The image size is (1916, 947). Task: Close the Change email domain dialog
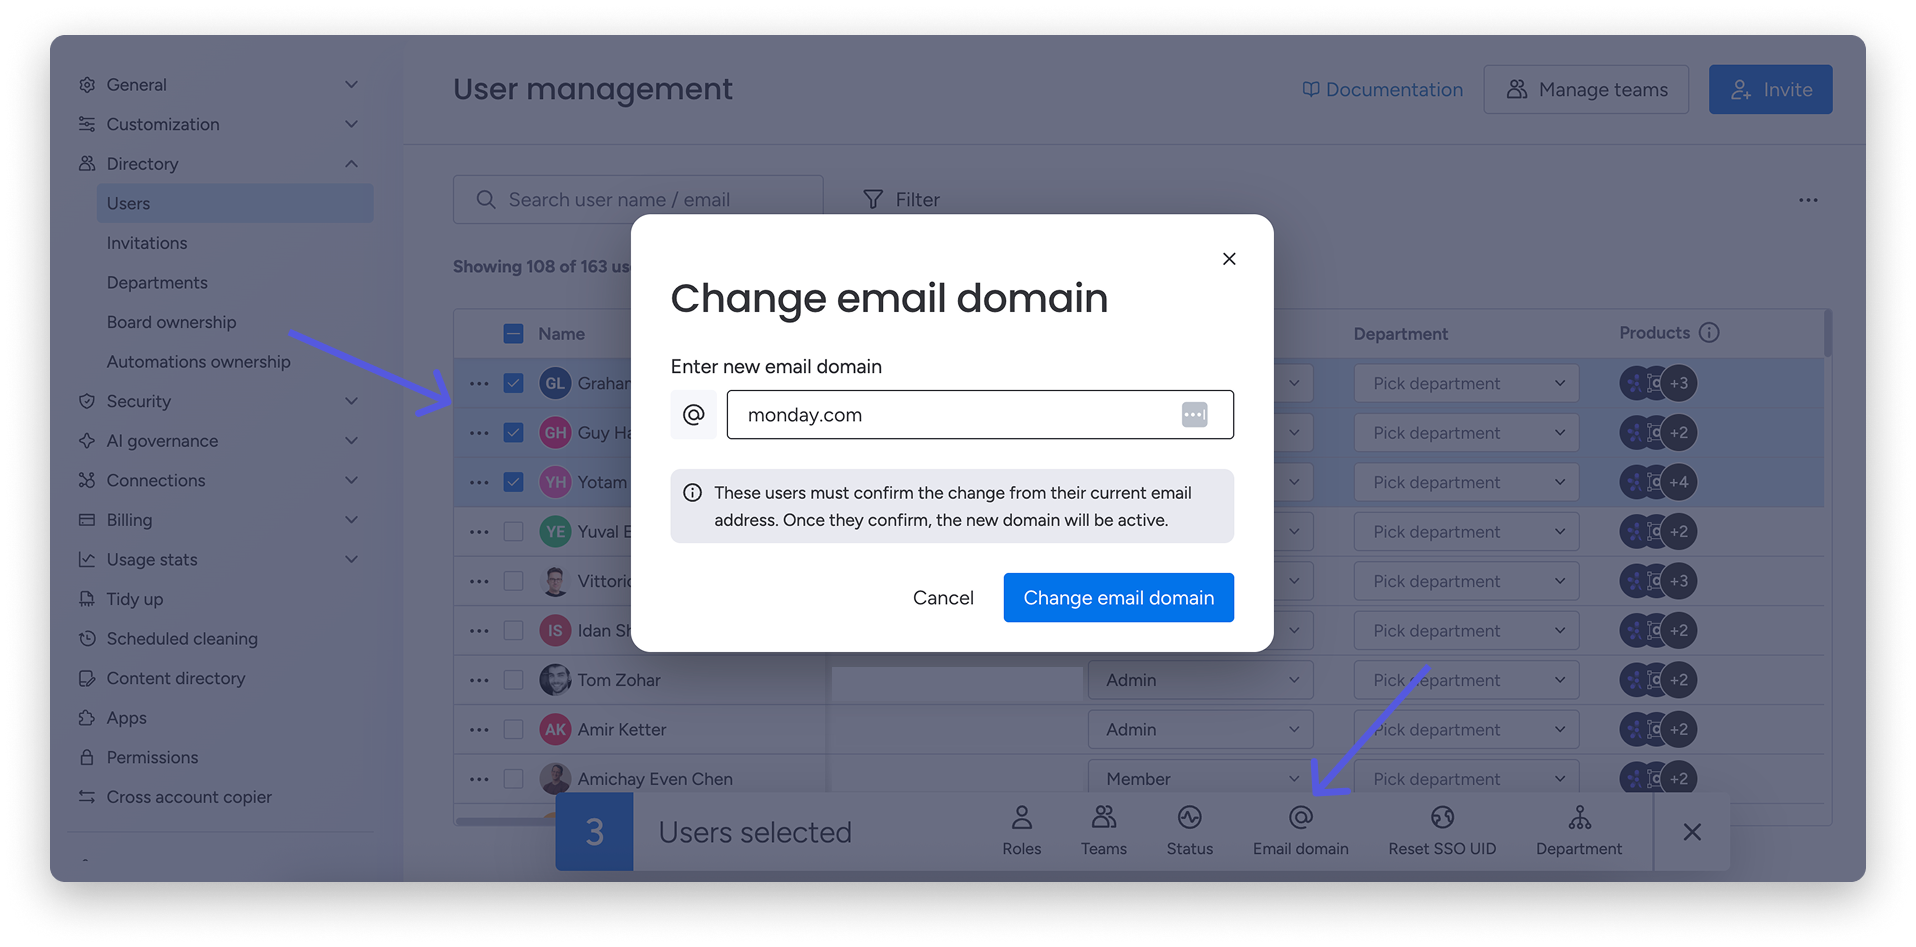1229,259
